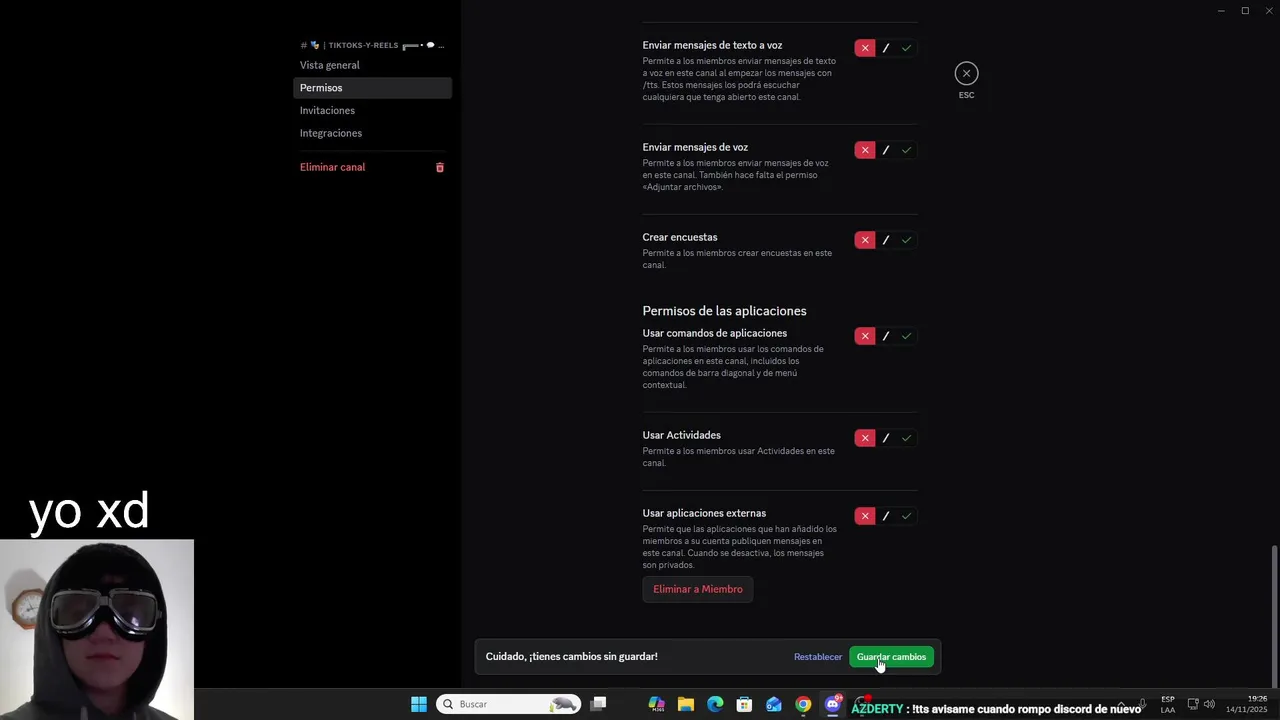Screen dimensions: 1280x720
Task: Deny 'Crear encuestas' permission with red X
Action: [865, 240]
